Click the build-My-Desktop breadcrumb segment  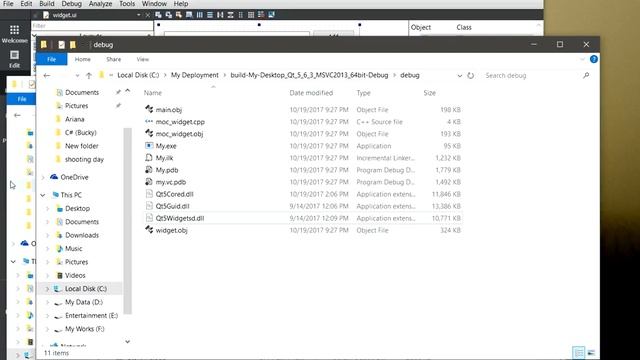[x=309, y=75]
